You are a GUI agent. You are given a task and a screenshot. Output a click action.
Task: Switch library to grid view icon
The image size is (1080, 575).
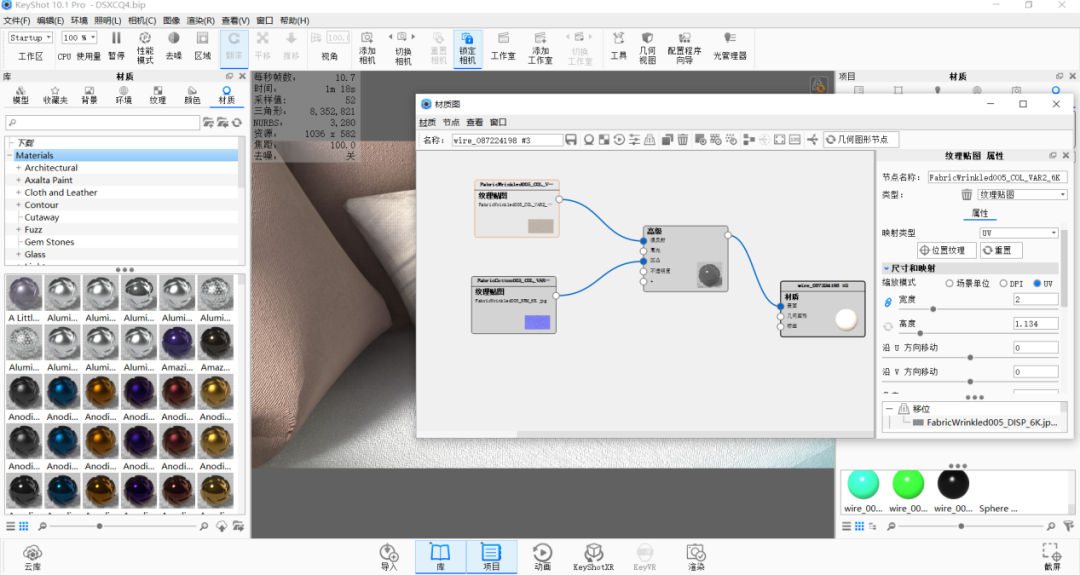point(24,526)
